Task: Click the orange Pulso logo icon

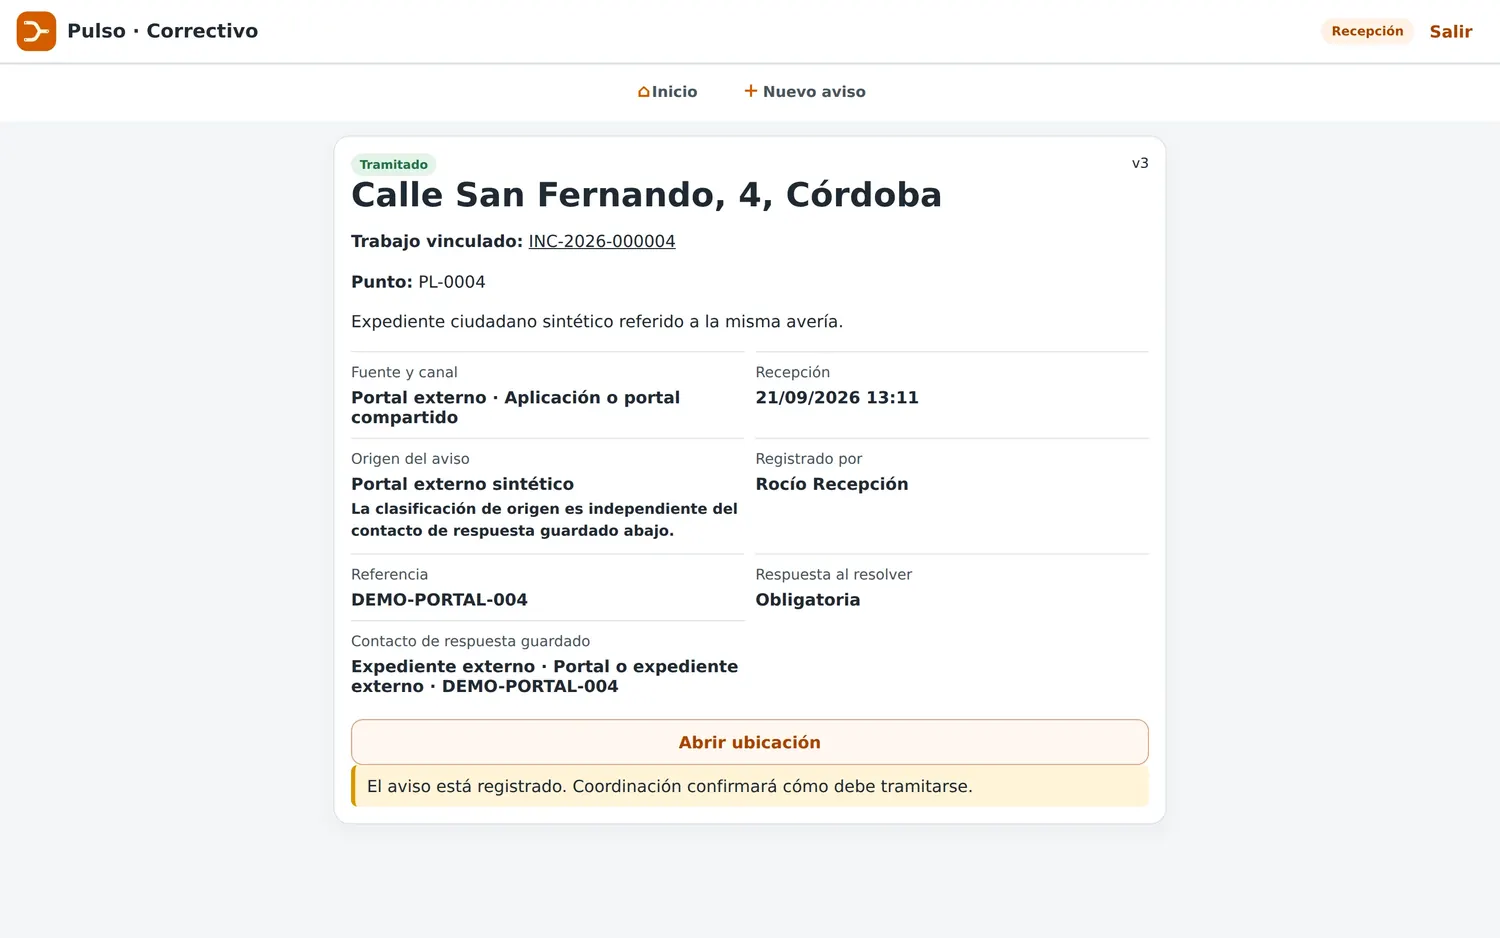Action: (x=36, y=31)
